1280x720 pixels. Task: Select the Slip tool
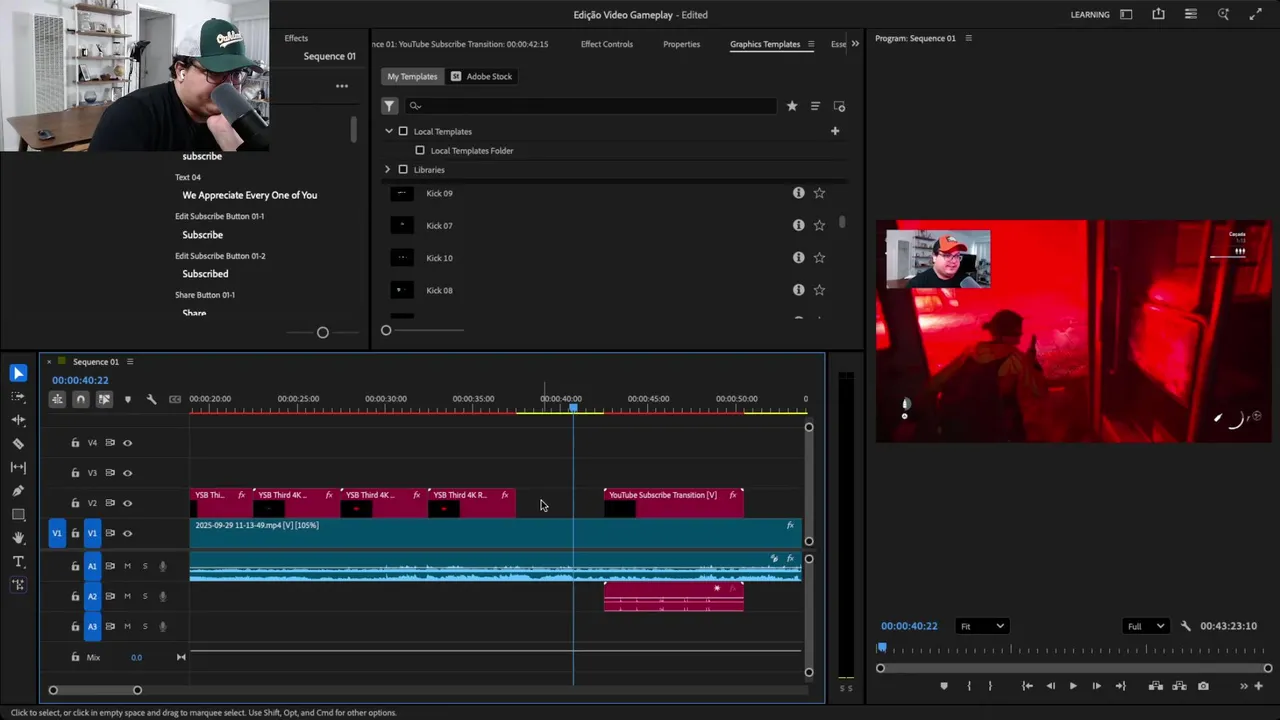click(x=18, y=467)
